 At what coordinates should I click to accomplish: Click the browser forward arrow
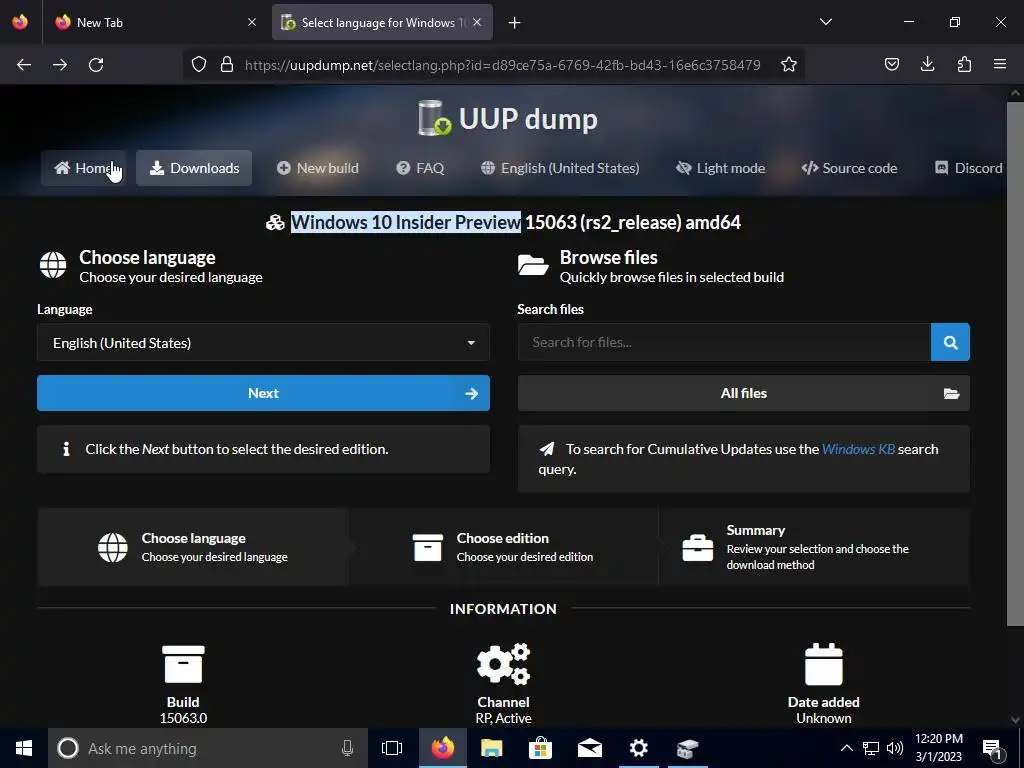click(60, 65)
